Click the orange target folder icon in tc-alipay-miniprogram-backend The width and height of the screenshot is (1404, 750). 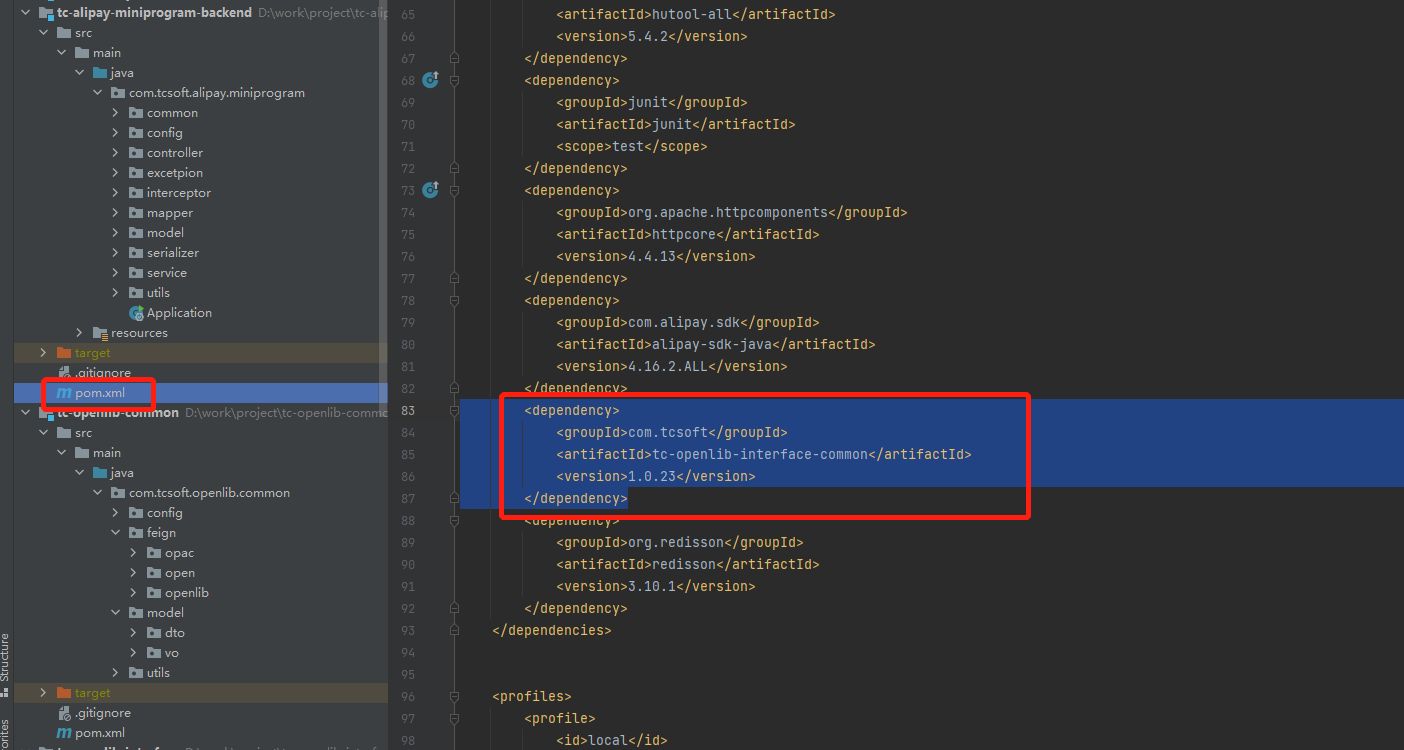point(64,353)
